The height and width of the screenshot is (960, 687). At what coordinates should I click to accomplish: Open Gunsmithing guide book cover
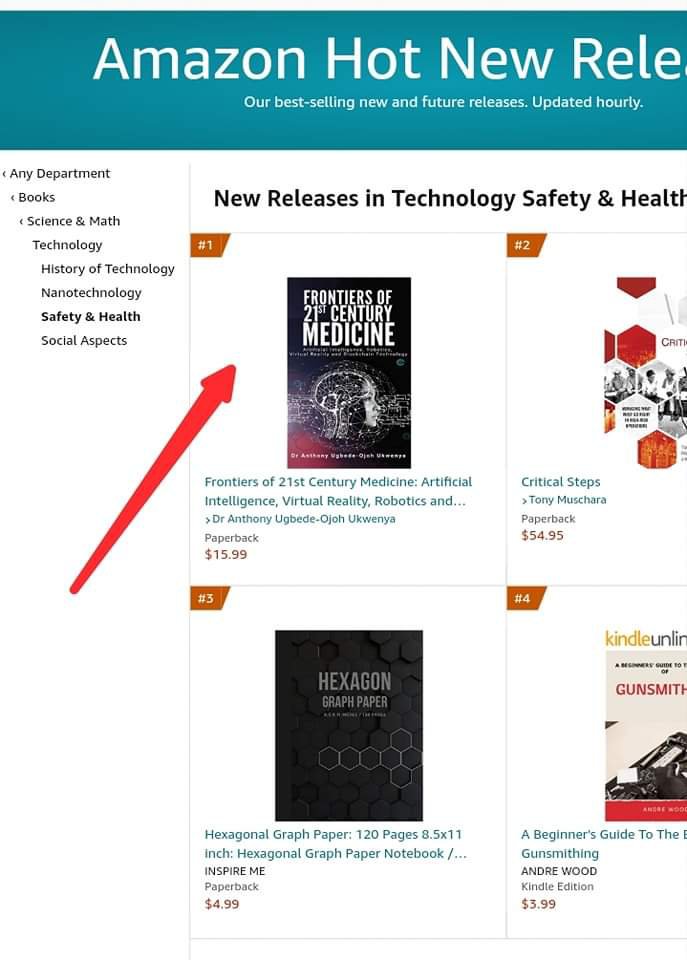(646, 726)
